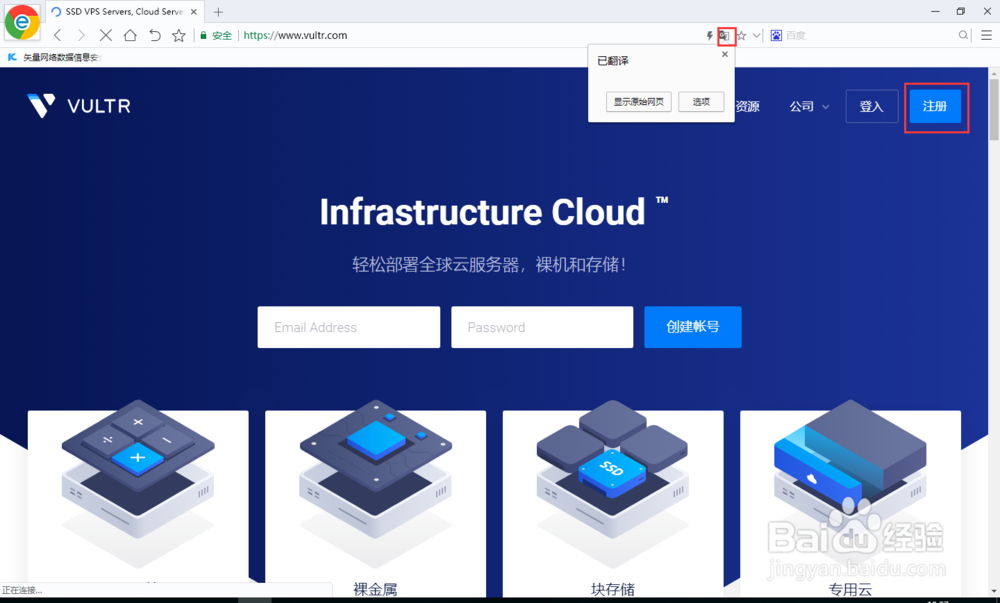
Task: Click the address bar URL www.vultr.com
Action: 295,36
